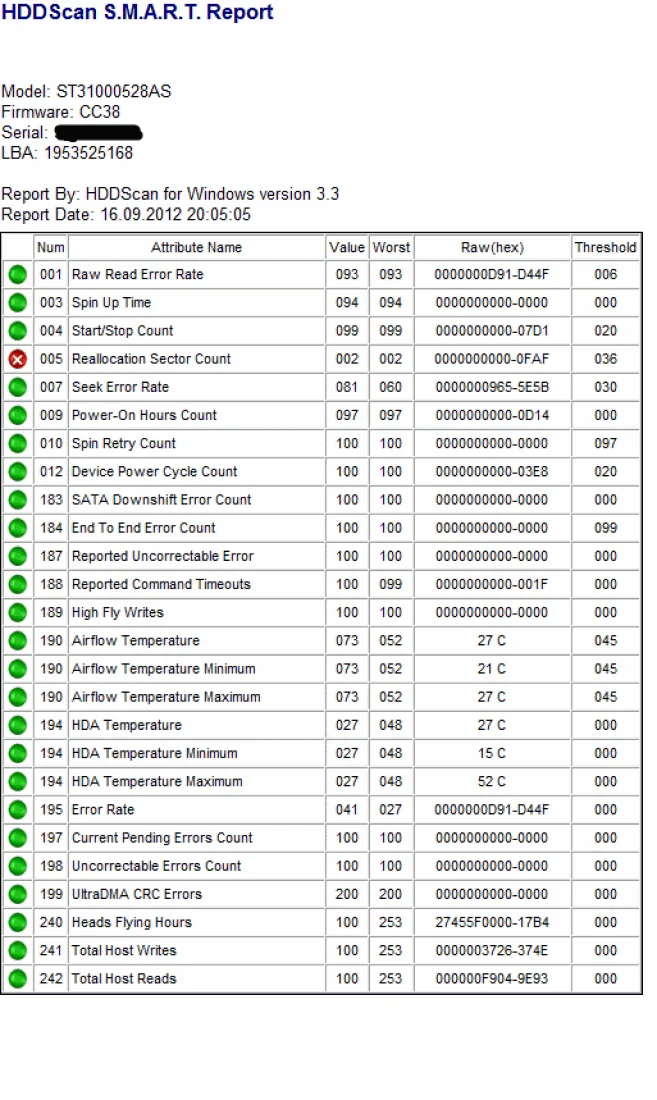Screen dimensions: 657x1100
Task: Click the green status icon for Airflow Temperature Minimum
Action: pos(18,669)
